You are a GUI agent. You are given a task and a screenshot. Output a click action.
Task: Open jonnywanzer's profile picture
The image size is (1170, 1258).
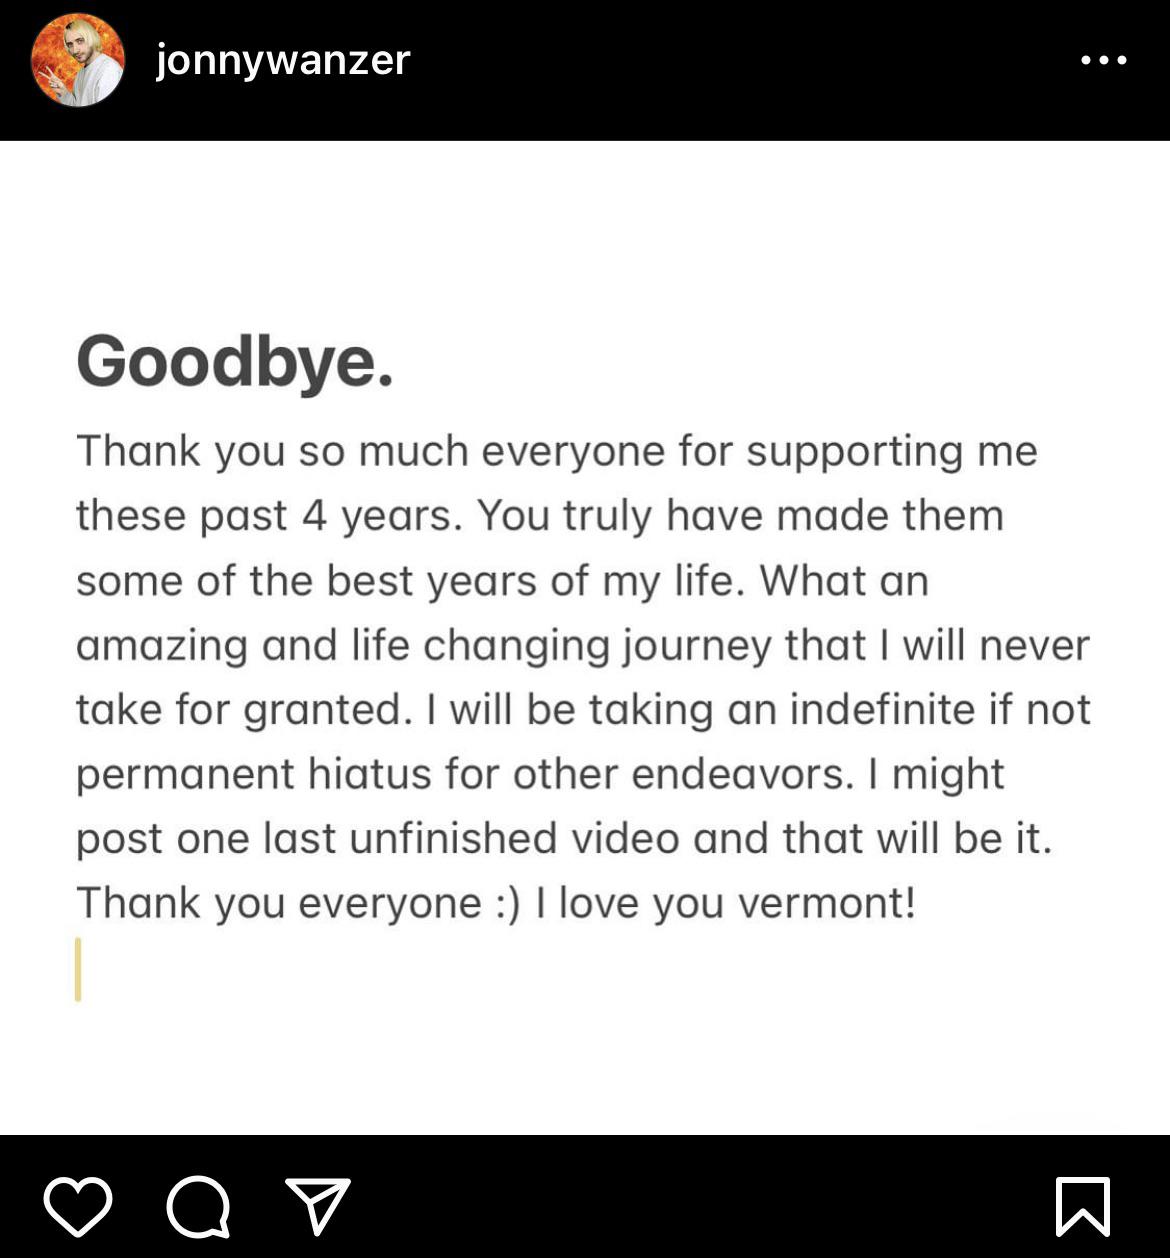point(78,60)
